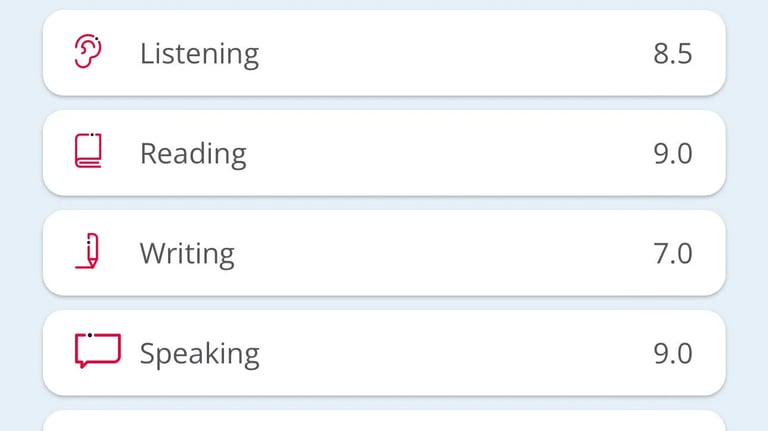Open the Writing score card
The image size is (768, 431).
tap(384, 253)
